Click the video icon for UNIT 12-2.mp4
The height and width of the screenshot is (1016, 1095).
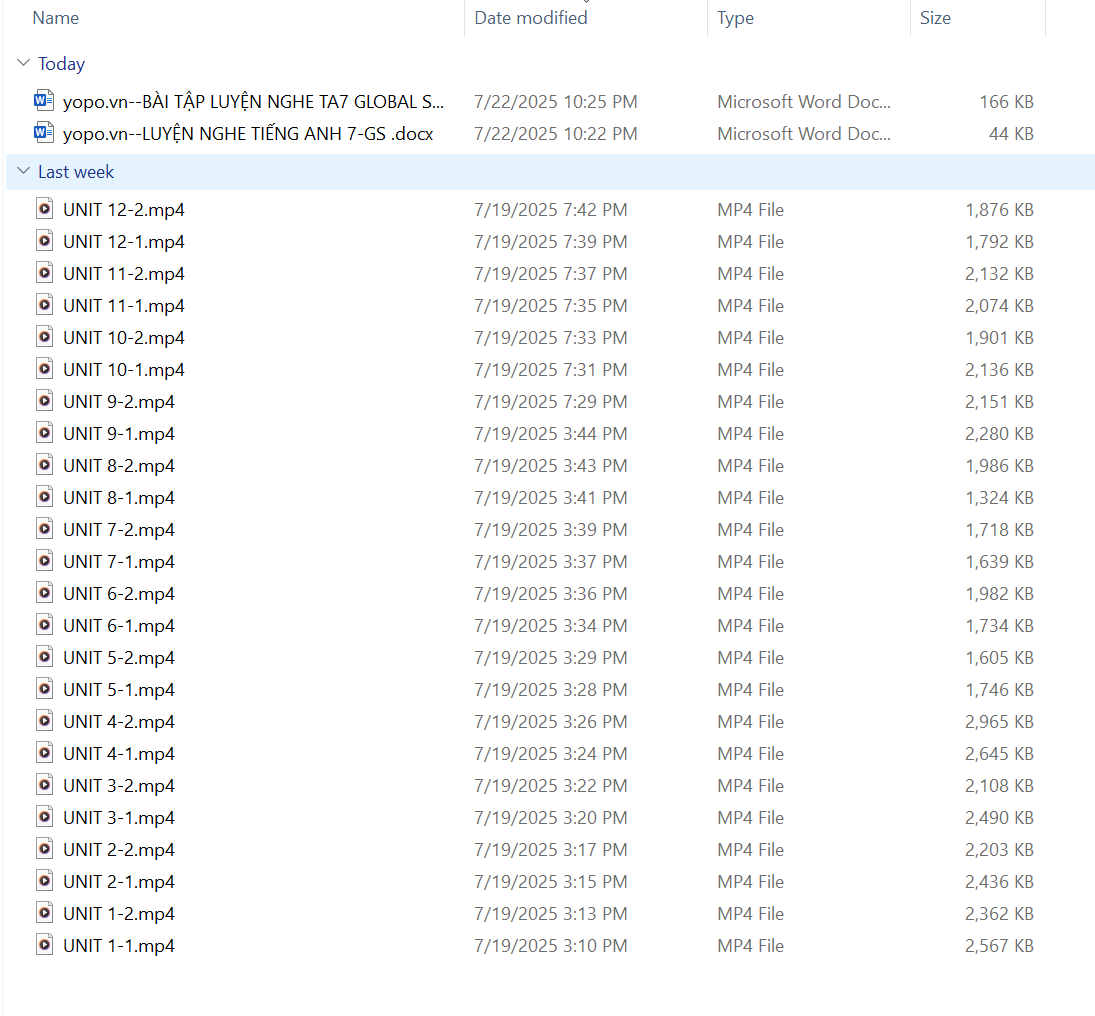[x=44, y=209]
